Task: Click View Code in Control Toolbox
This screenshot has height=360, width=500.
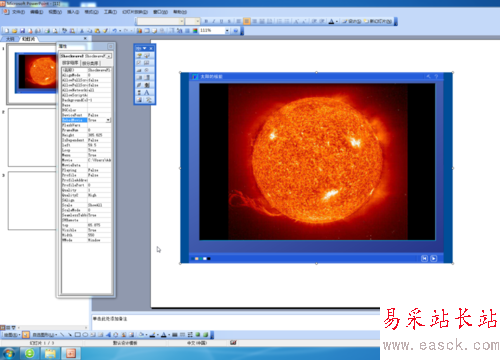Action: (147, 55)
